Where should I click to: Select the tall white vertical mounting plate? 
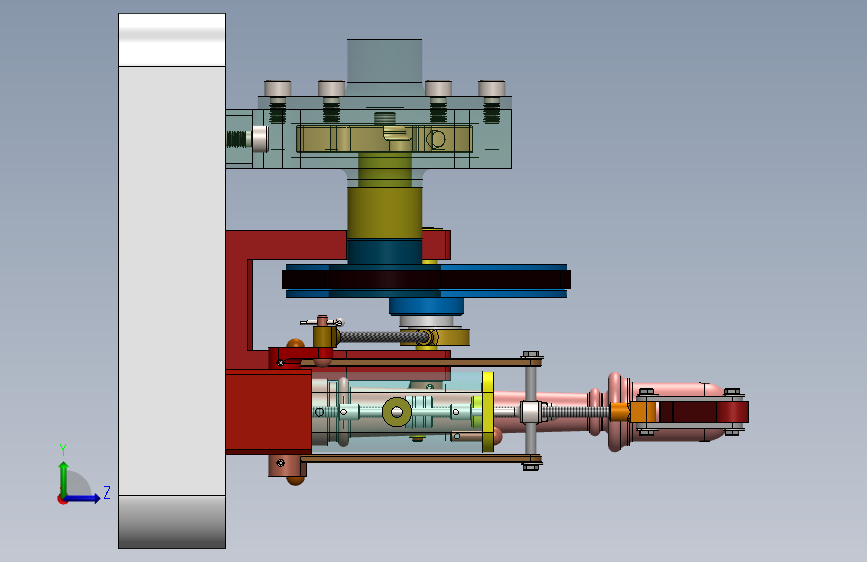coord(172,281)
